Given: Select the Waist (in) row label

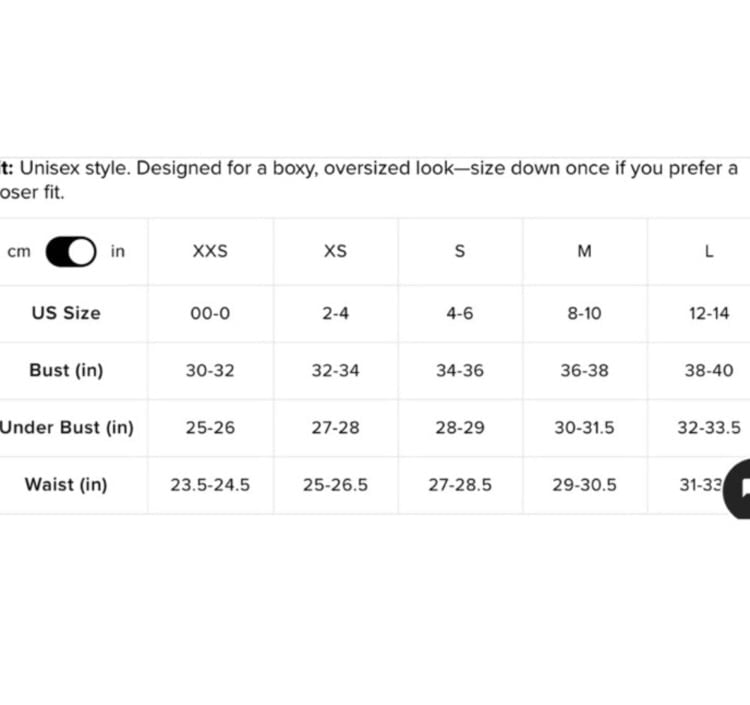Looking at the screenshot, I should coord(66,485).
